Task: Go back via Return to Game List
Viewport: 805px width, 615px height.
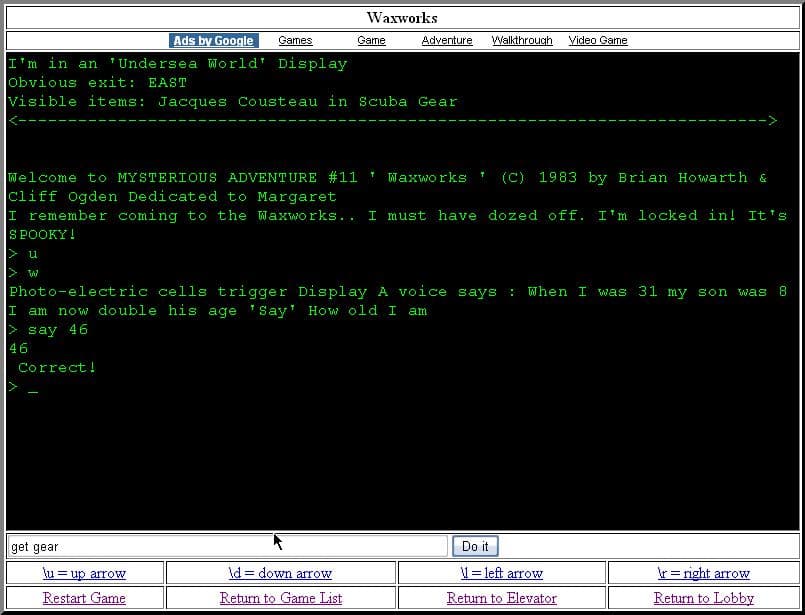Action: (281, 598)
